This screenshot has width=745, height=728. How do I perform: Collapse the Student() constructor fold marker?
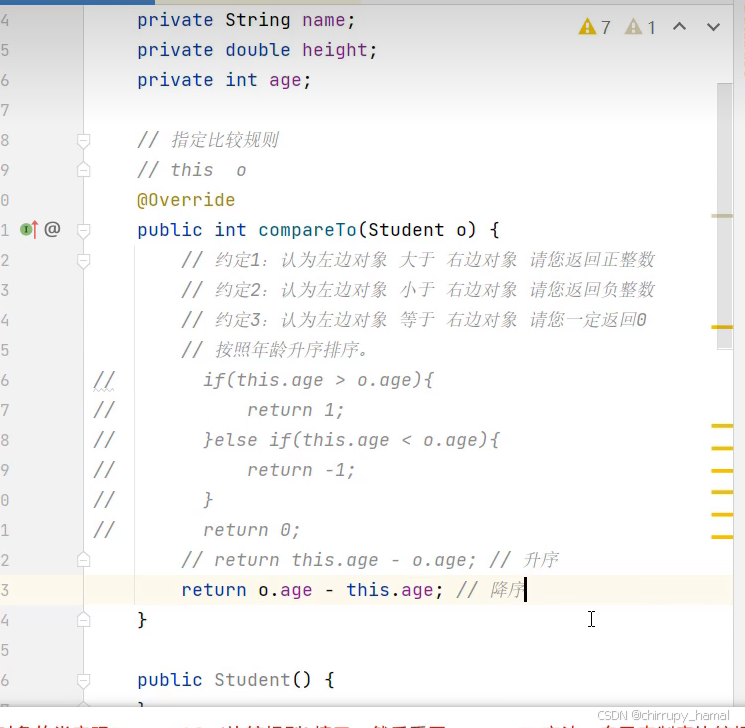84,681
